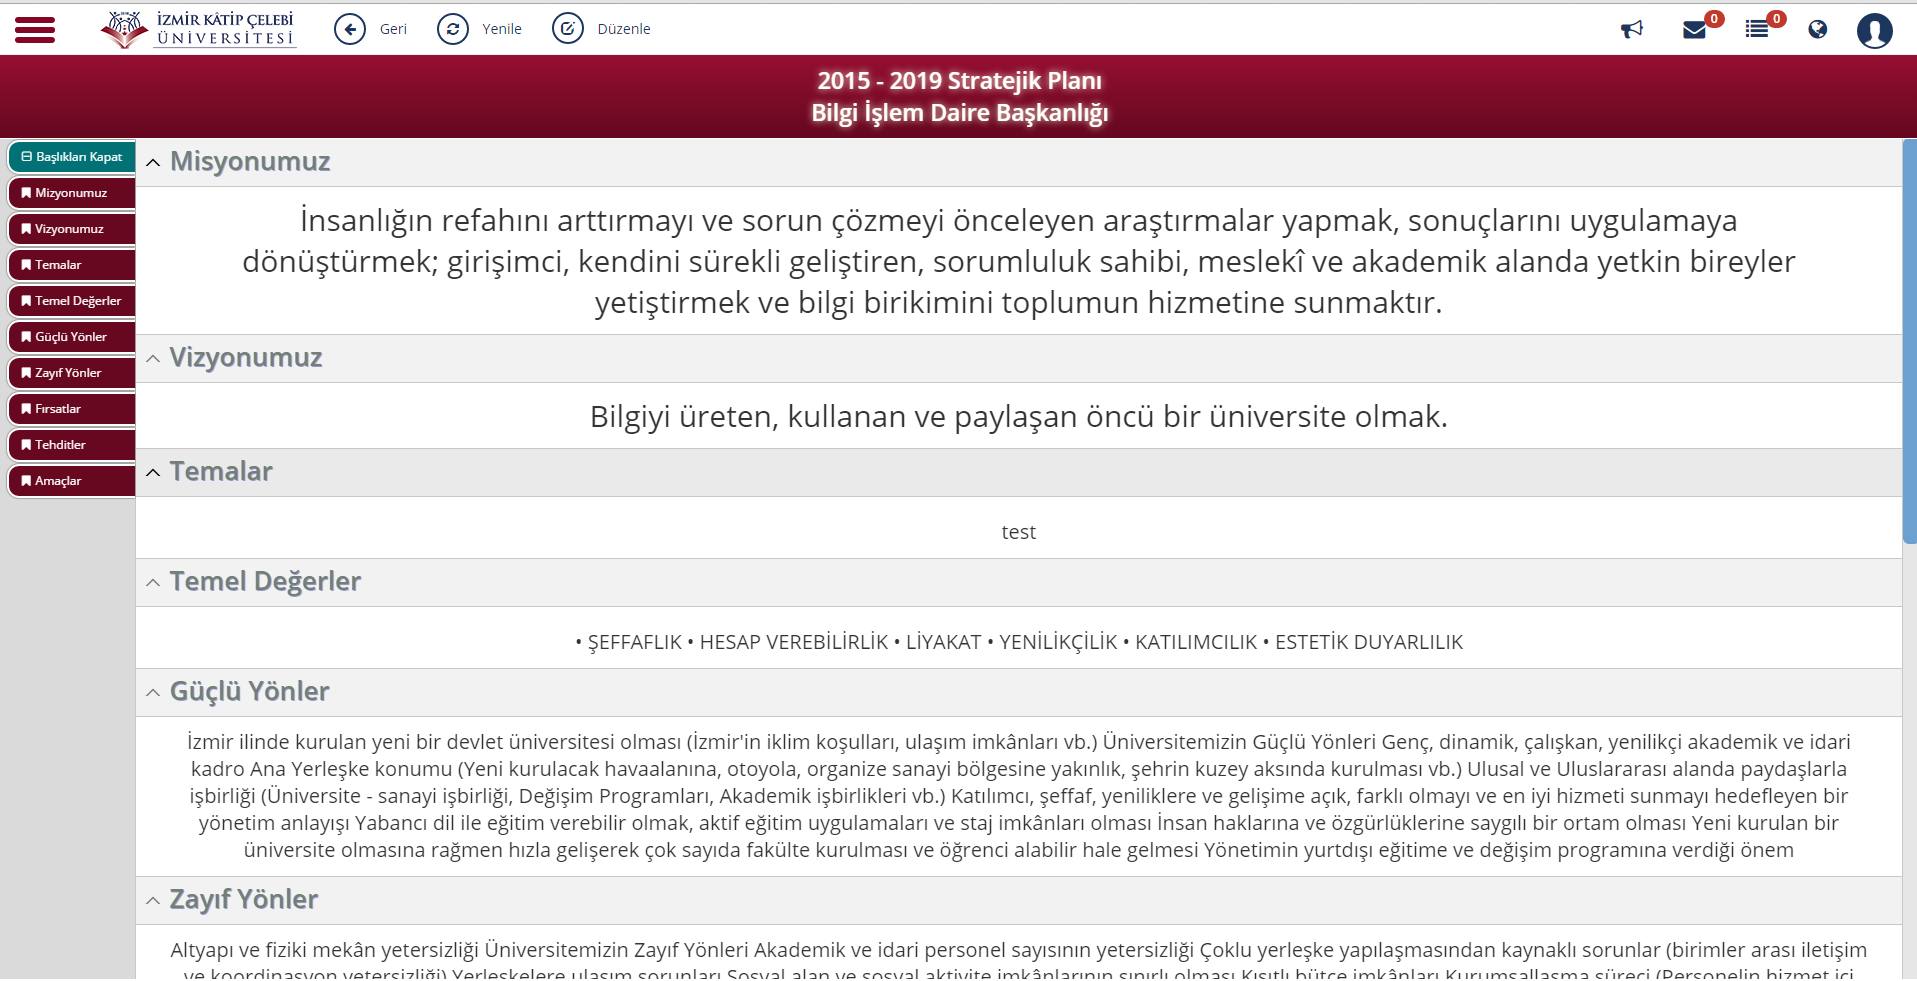Click the Düzenle label
1917x981 pixels.
click(624, 29)
